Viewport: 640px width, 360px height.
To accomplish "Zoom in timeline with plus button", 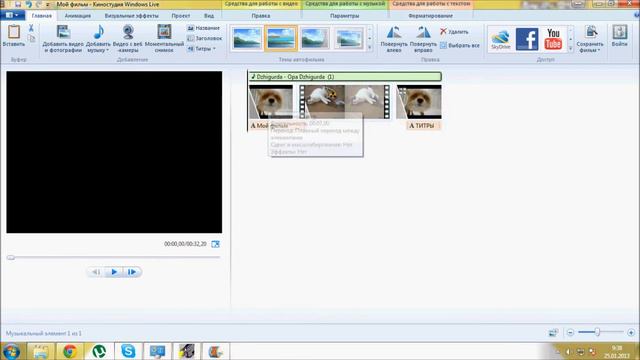I will coord(631,333).
